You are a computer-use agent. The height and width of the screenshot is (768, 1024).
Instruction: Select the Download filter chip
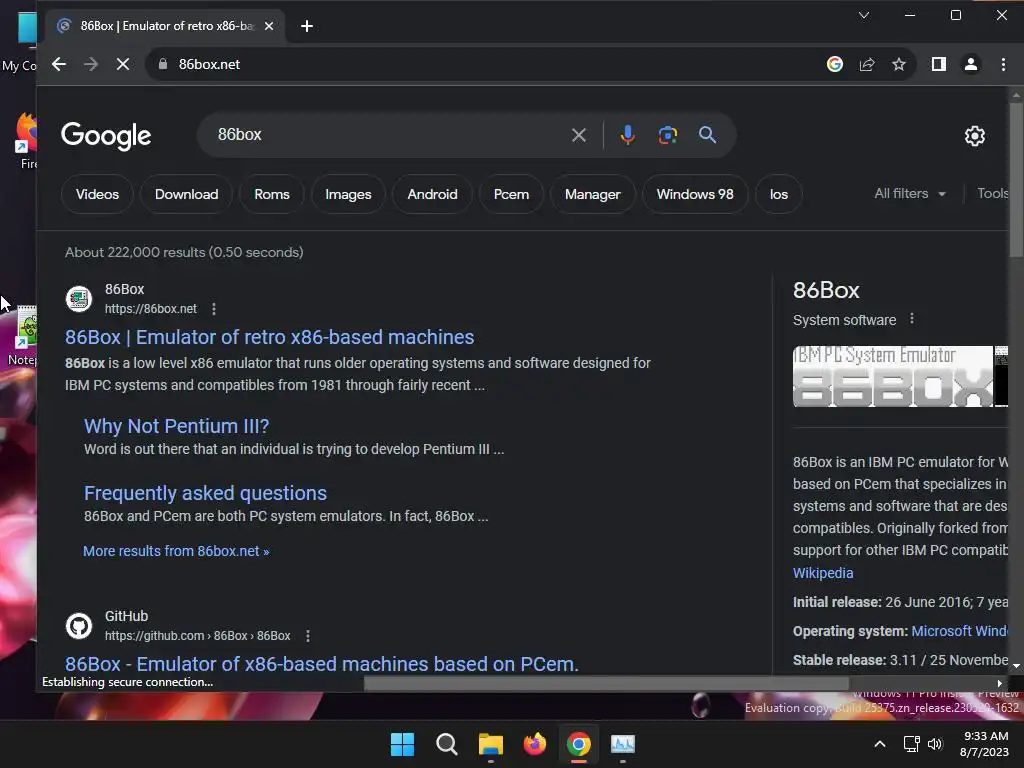pos(186,194)
